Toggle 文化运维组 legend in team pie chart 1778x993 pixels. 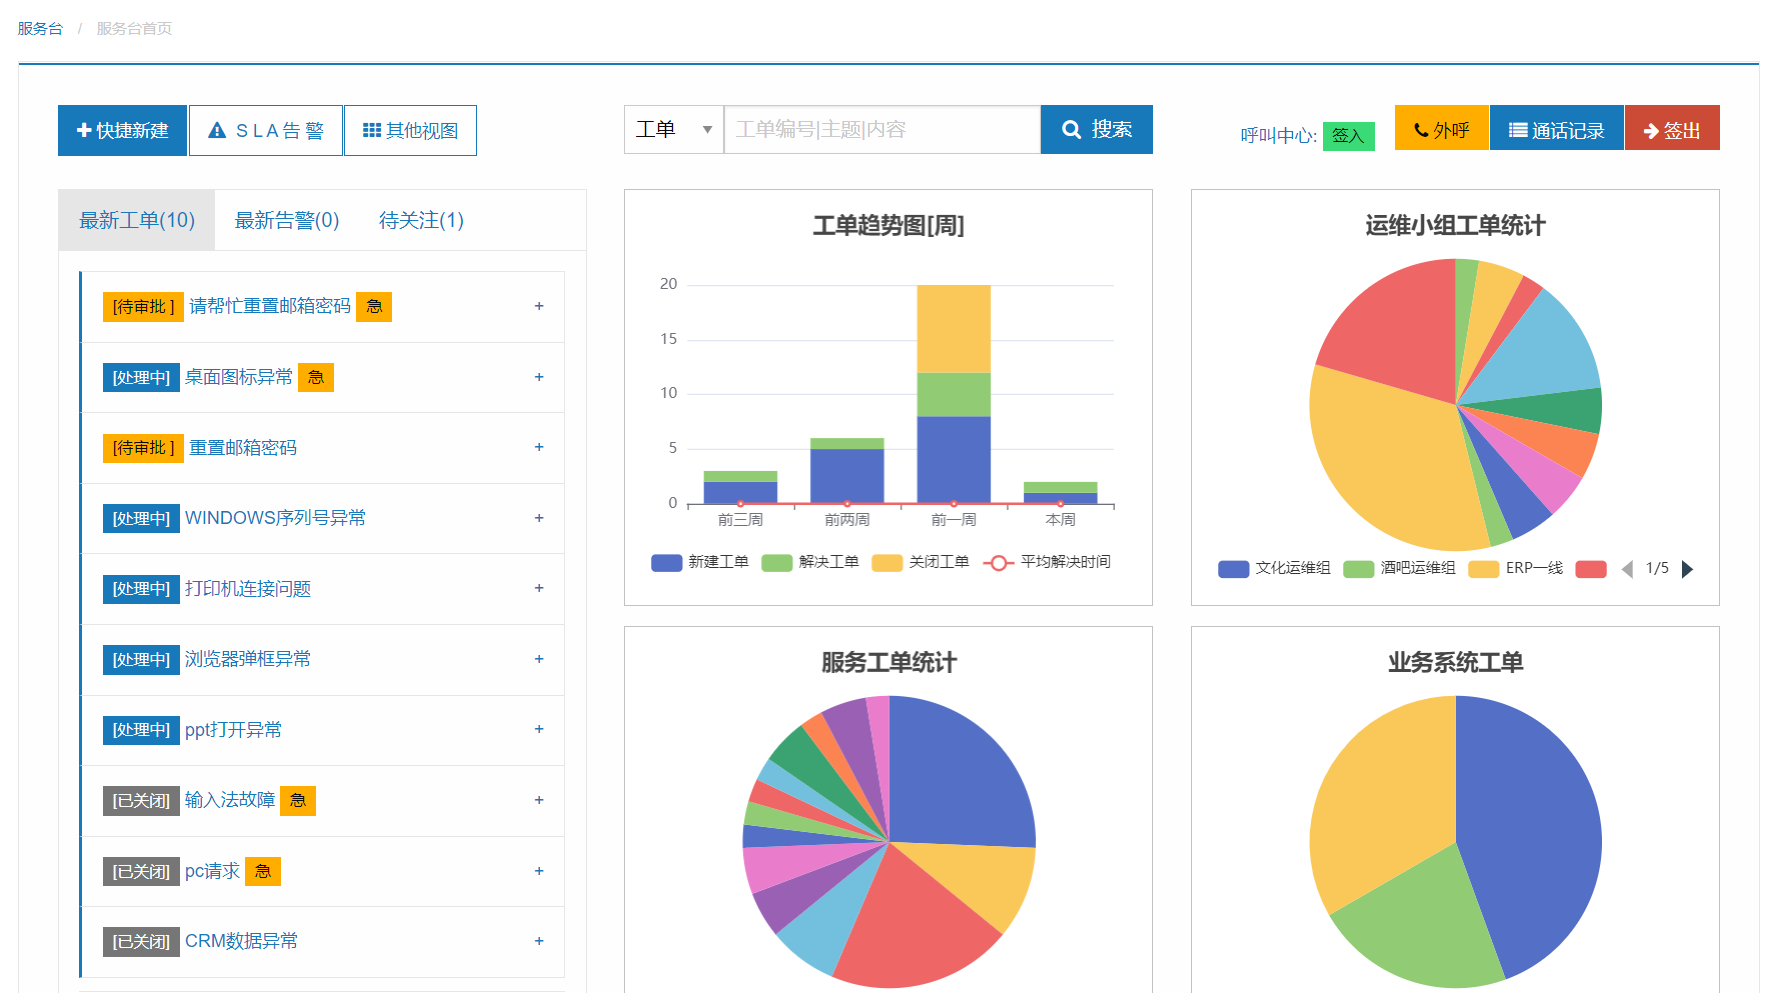[1234, 569]
